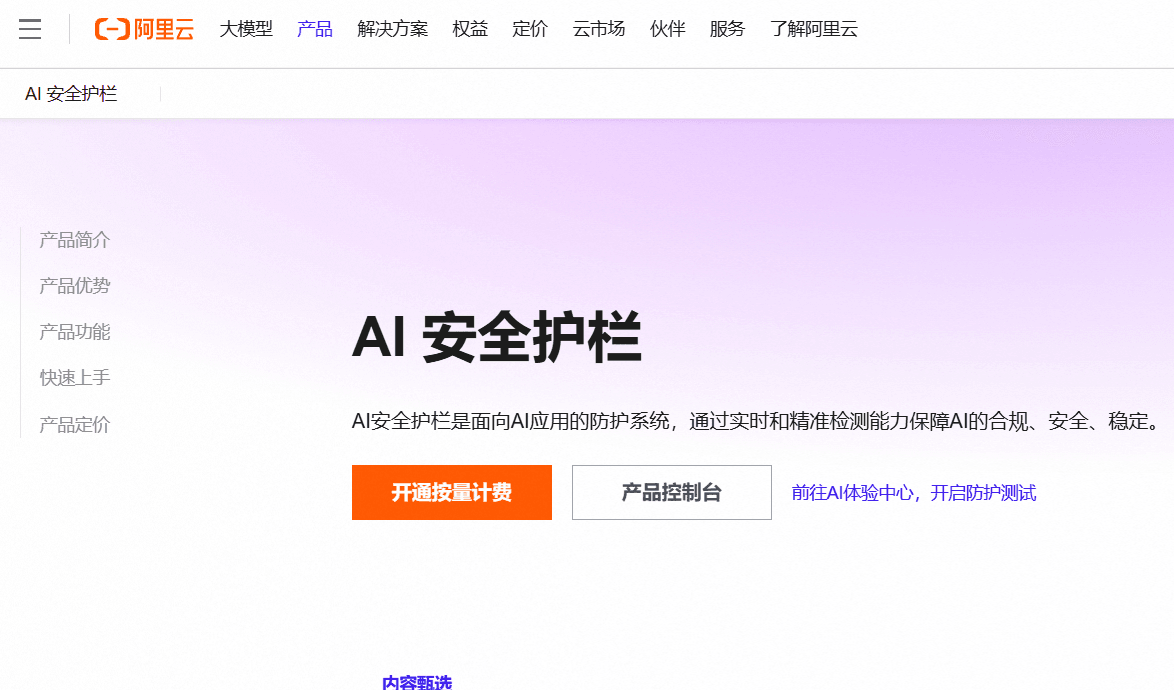This screenshot has height=690, width=1174.
Task: Open the 产品控制台 button
Action: (672, 492)
